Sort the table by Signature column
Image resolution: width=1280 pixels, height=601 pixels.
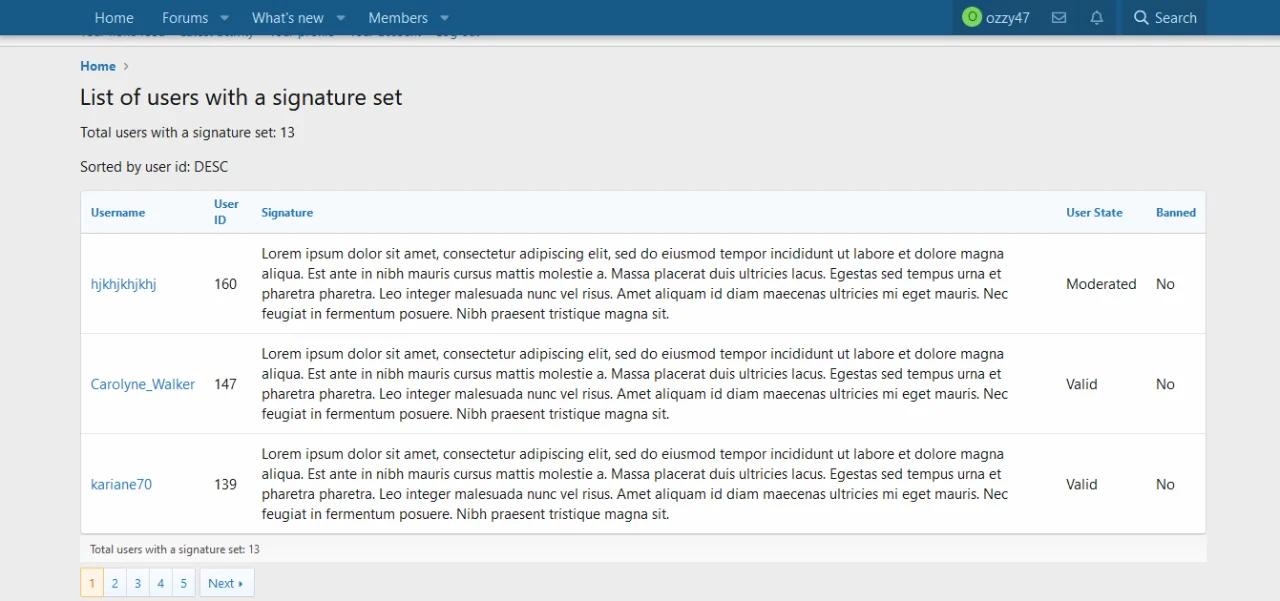point(287,212)
